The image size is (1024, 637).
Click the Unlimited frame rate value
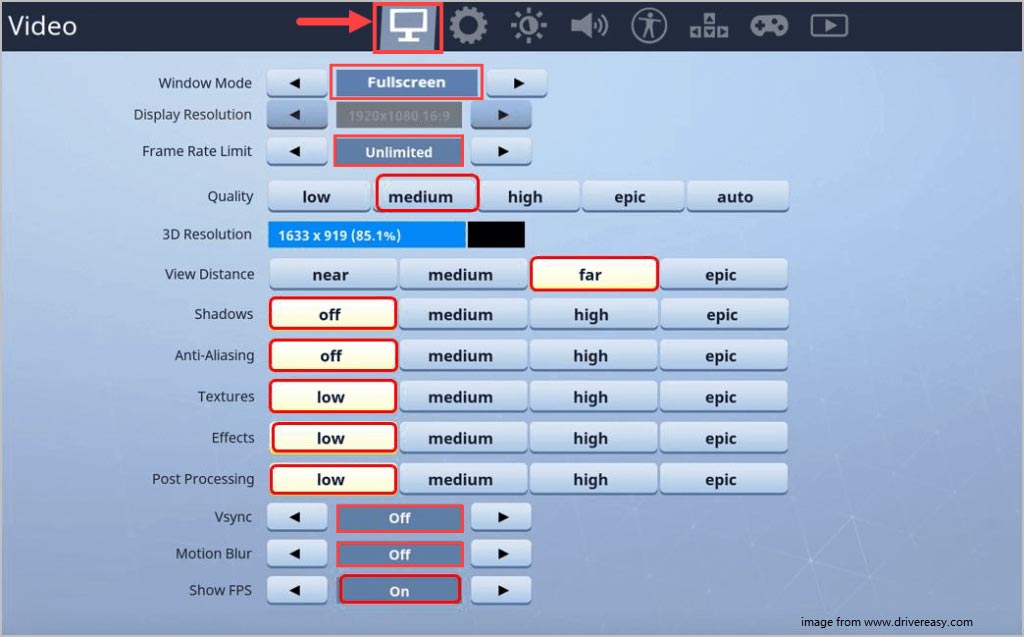[398, 152]
